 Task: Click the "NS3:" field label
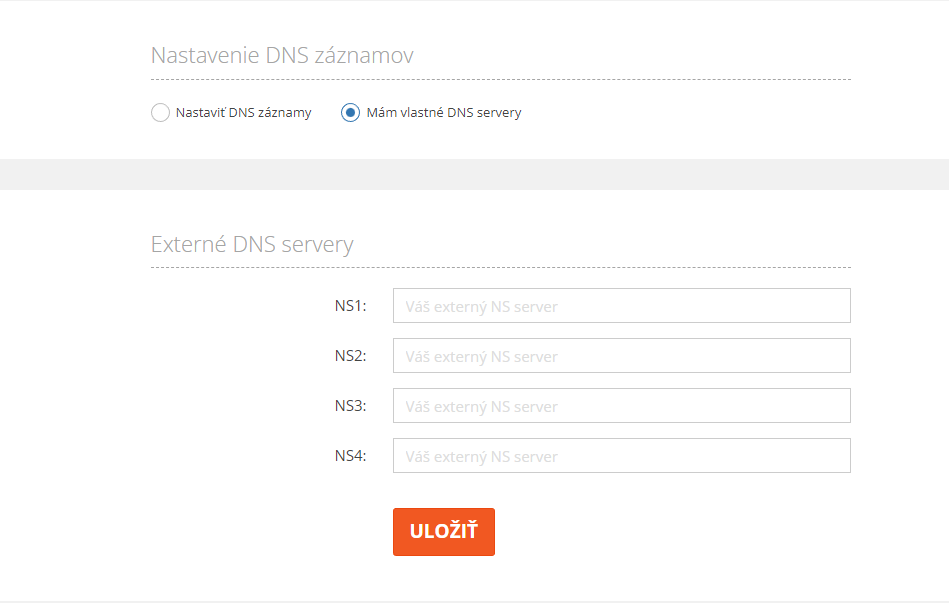click(350, 406)
